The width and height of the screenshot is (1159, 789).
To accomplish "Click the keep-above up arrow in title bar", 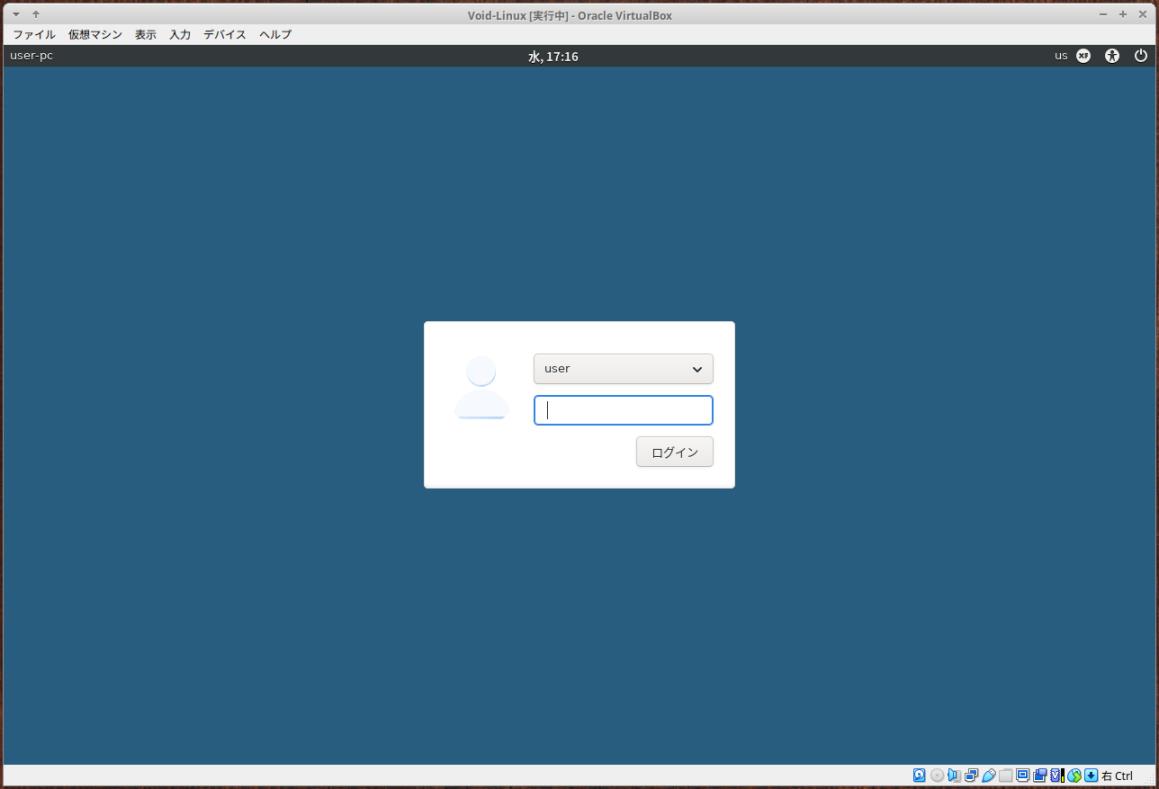I will [35, 14].
